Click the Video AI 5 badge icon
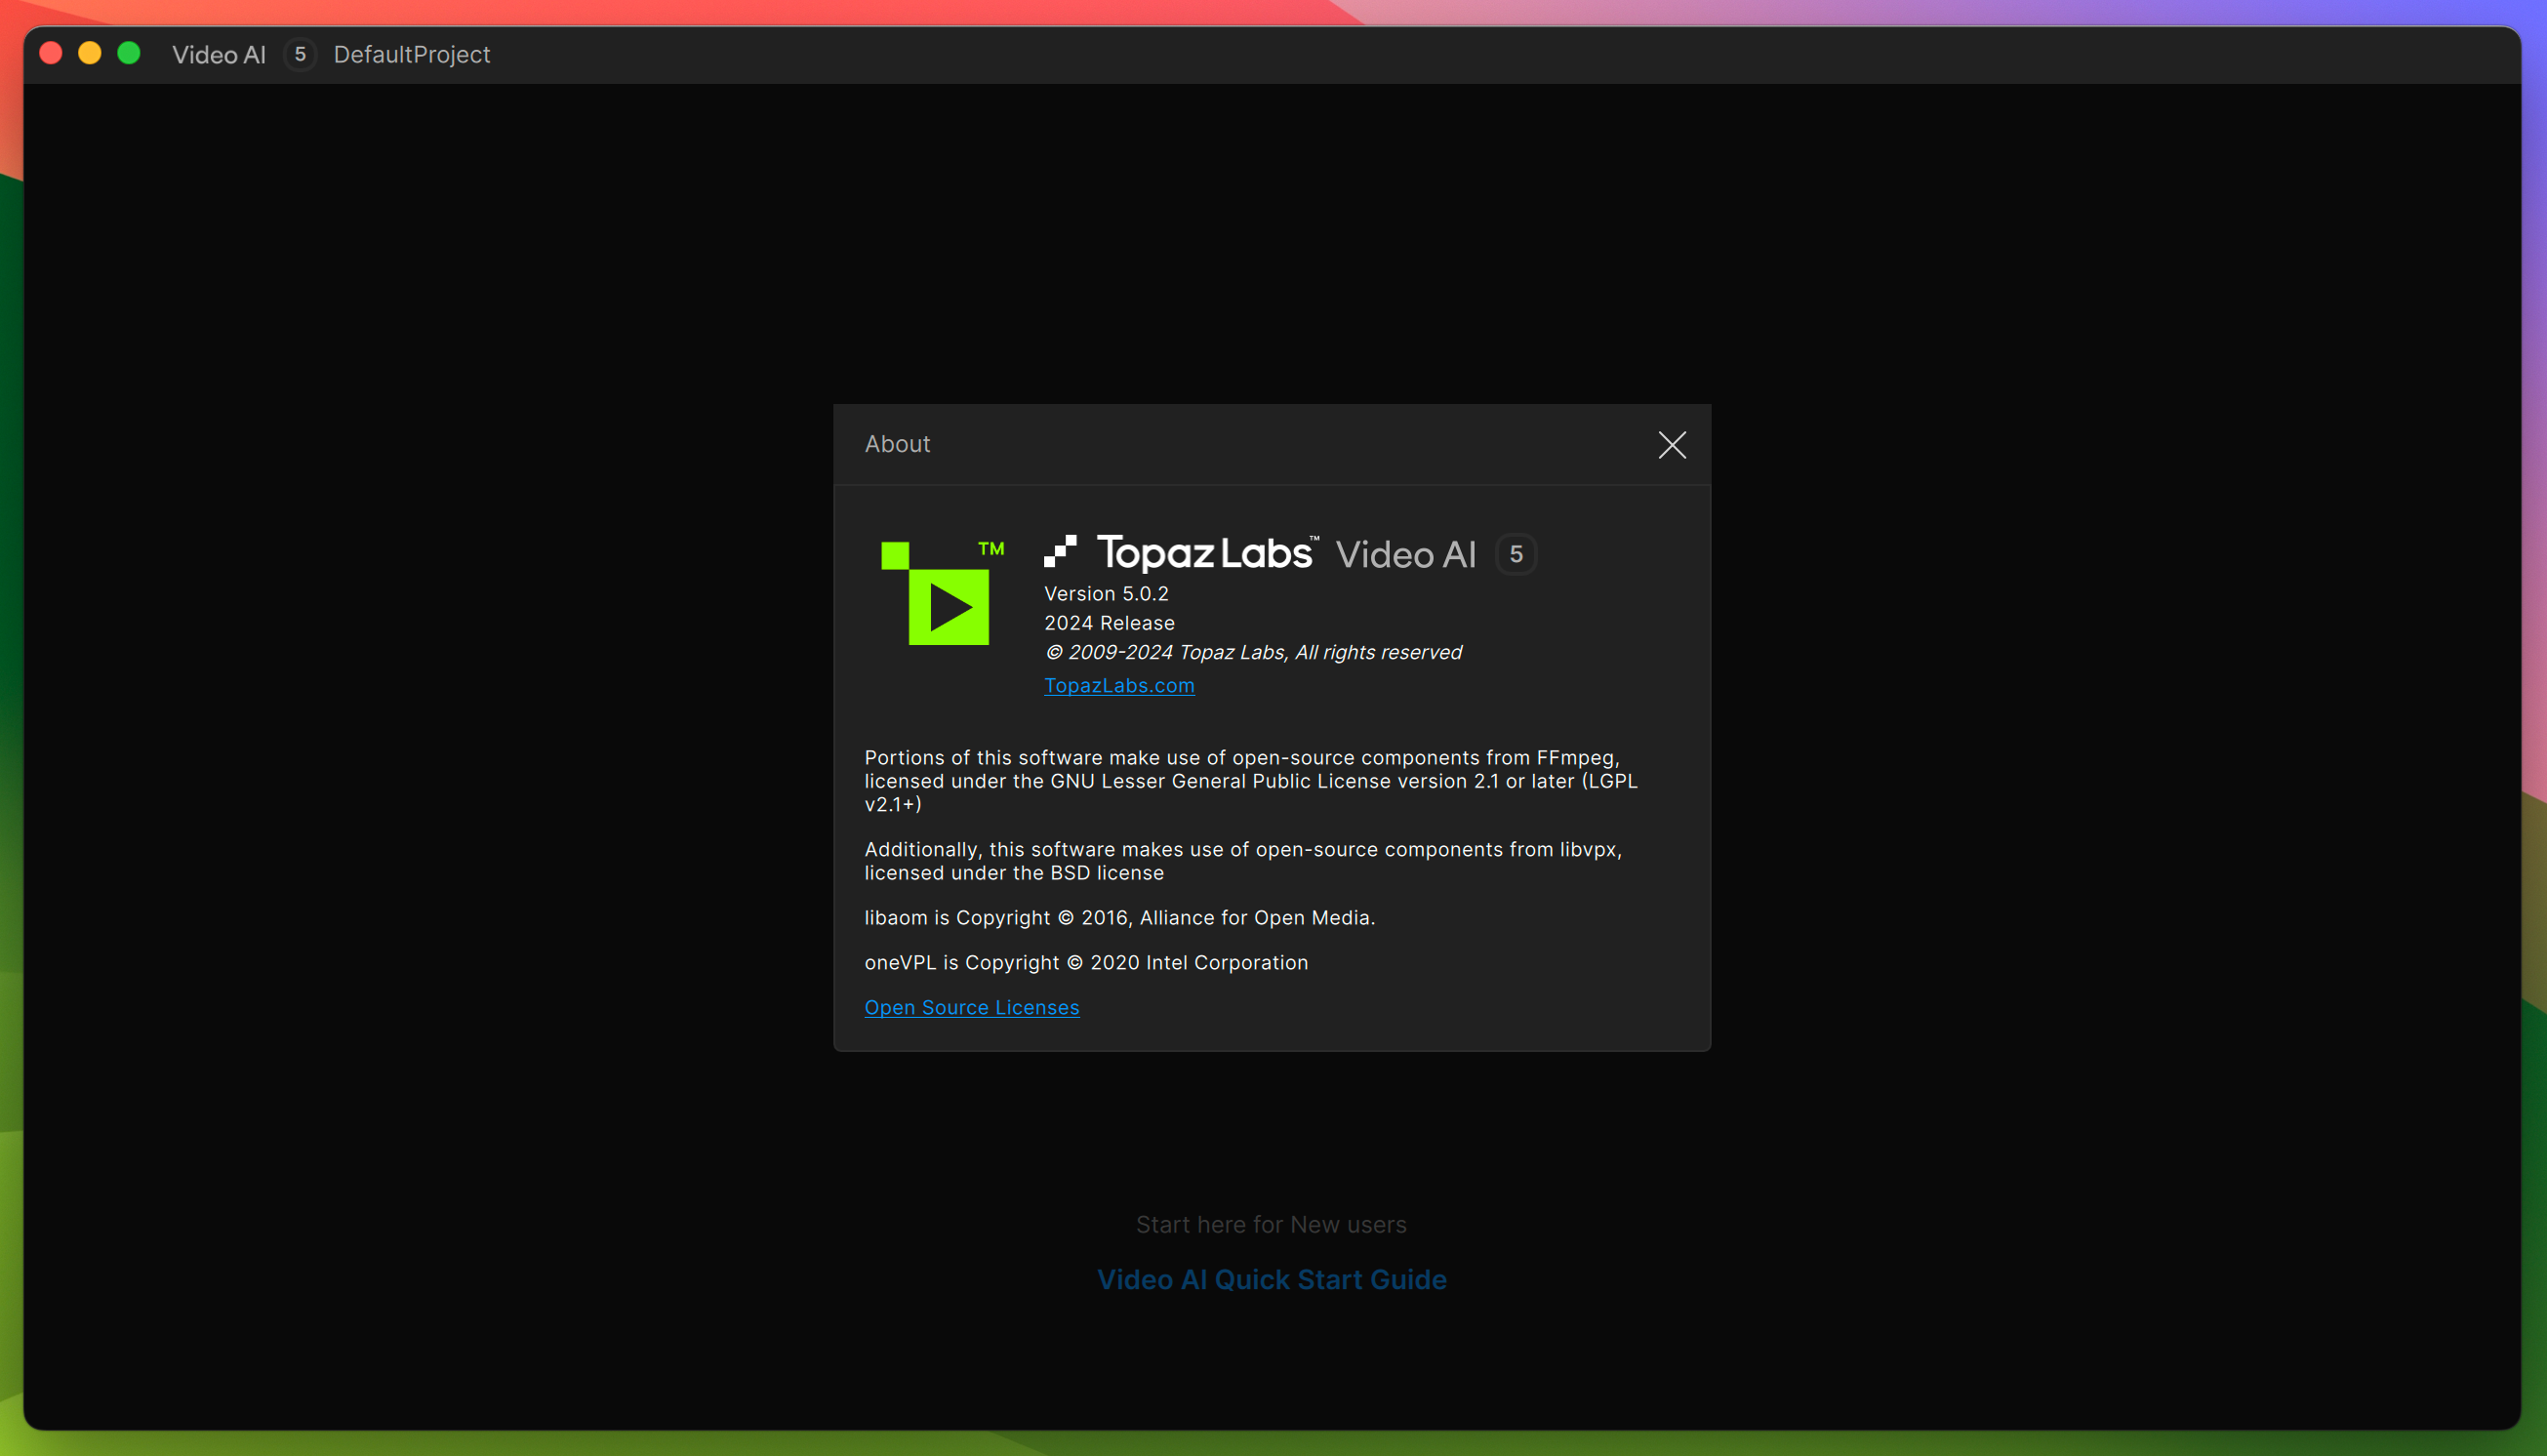 (x=1514, y=554)
